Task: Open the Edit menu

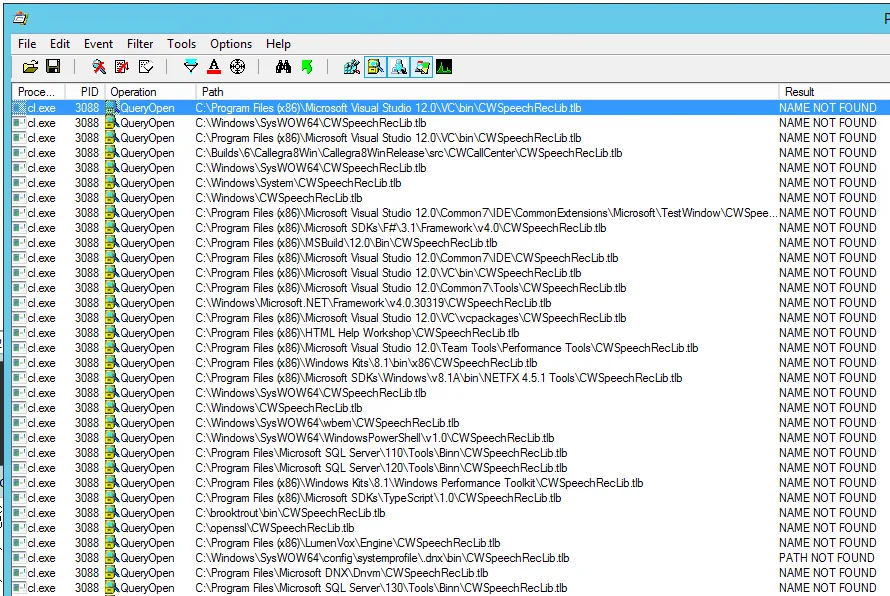Action: pos(60,44)
